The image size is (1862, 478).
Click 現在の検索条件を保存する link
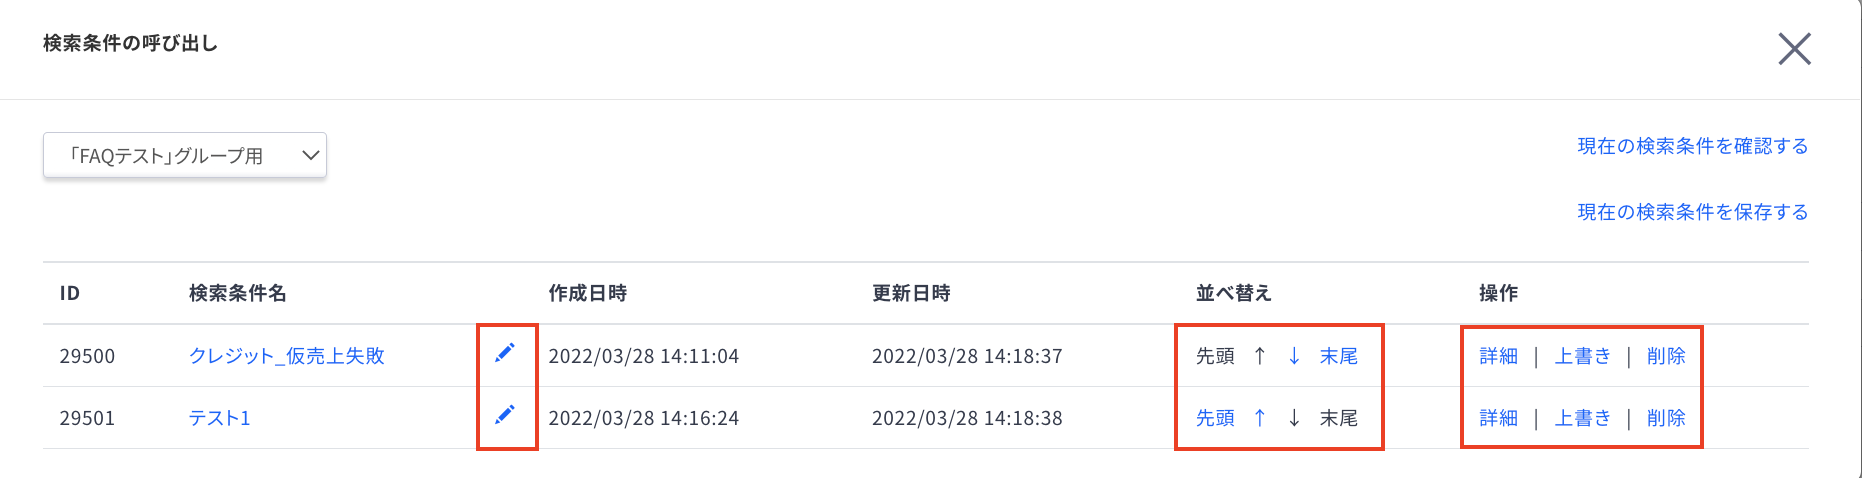(1692, 212)
